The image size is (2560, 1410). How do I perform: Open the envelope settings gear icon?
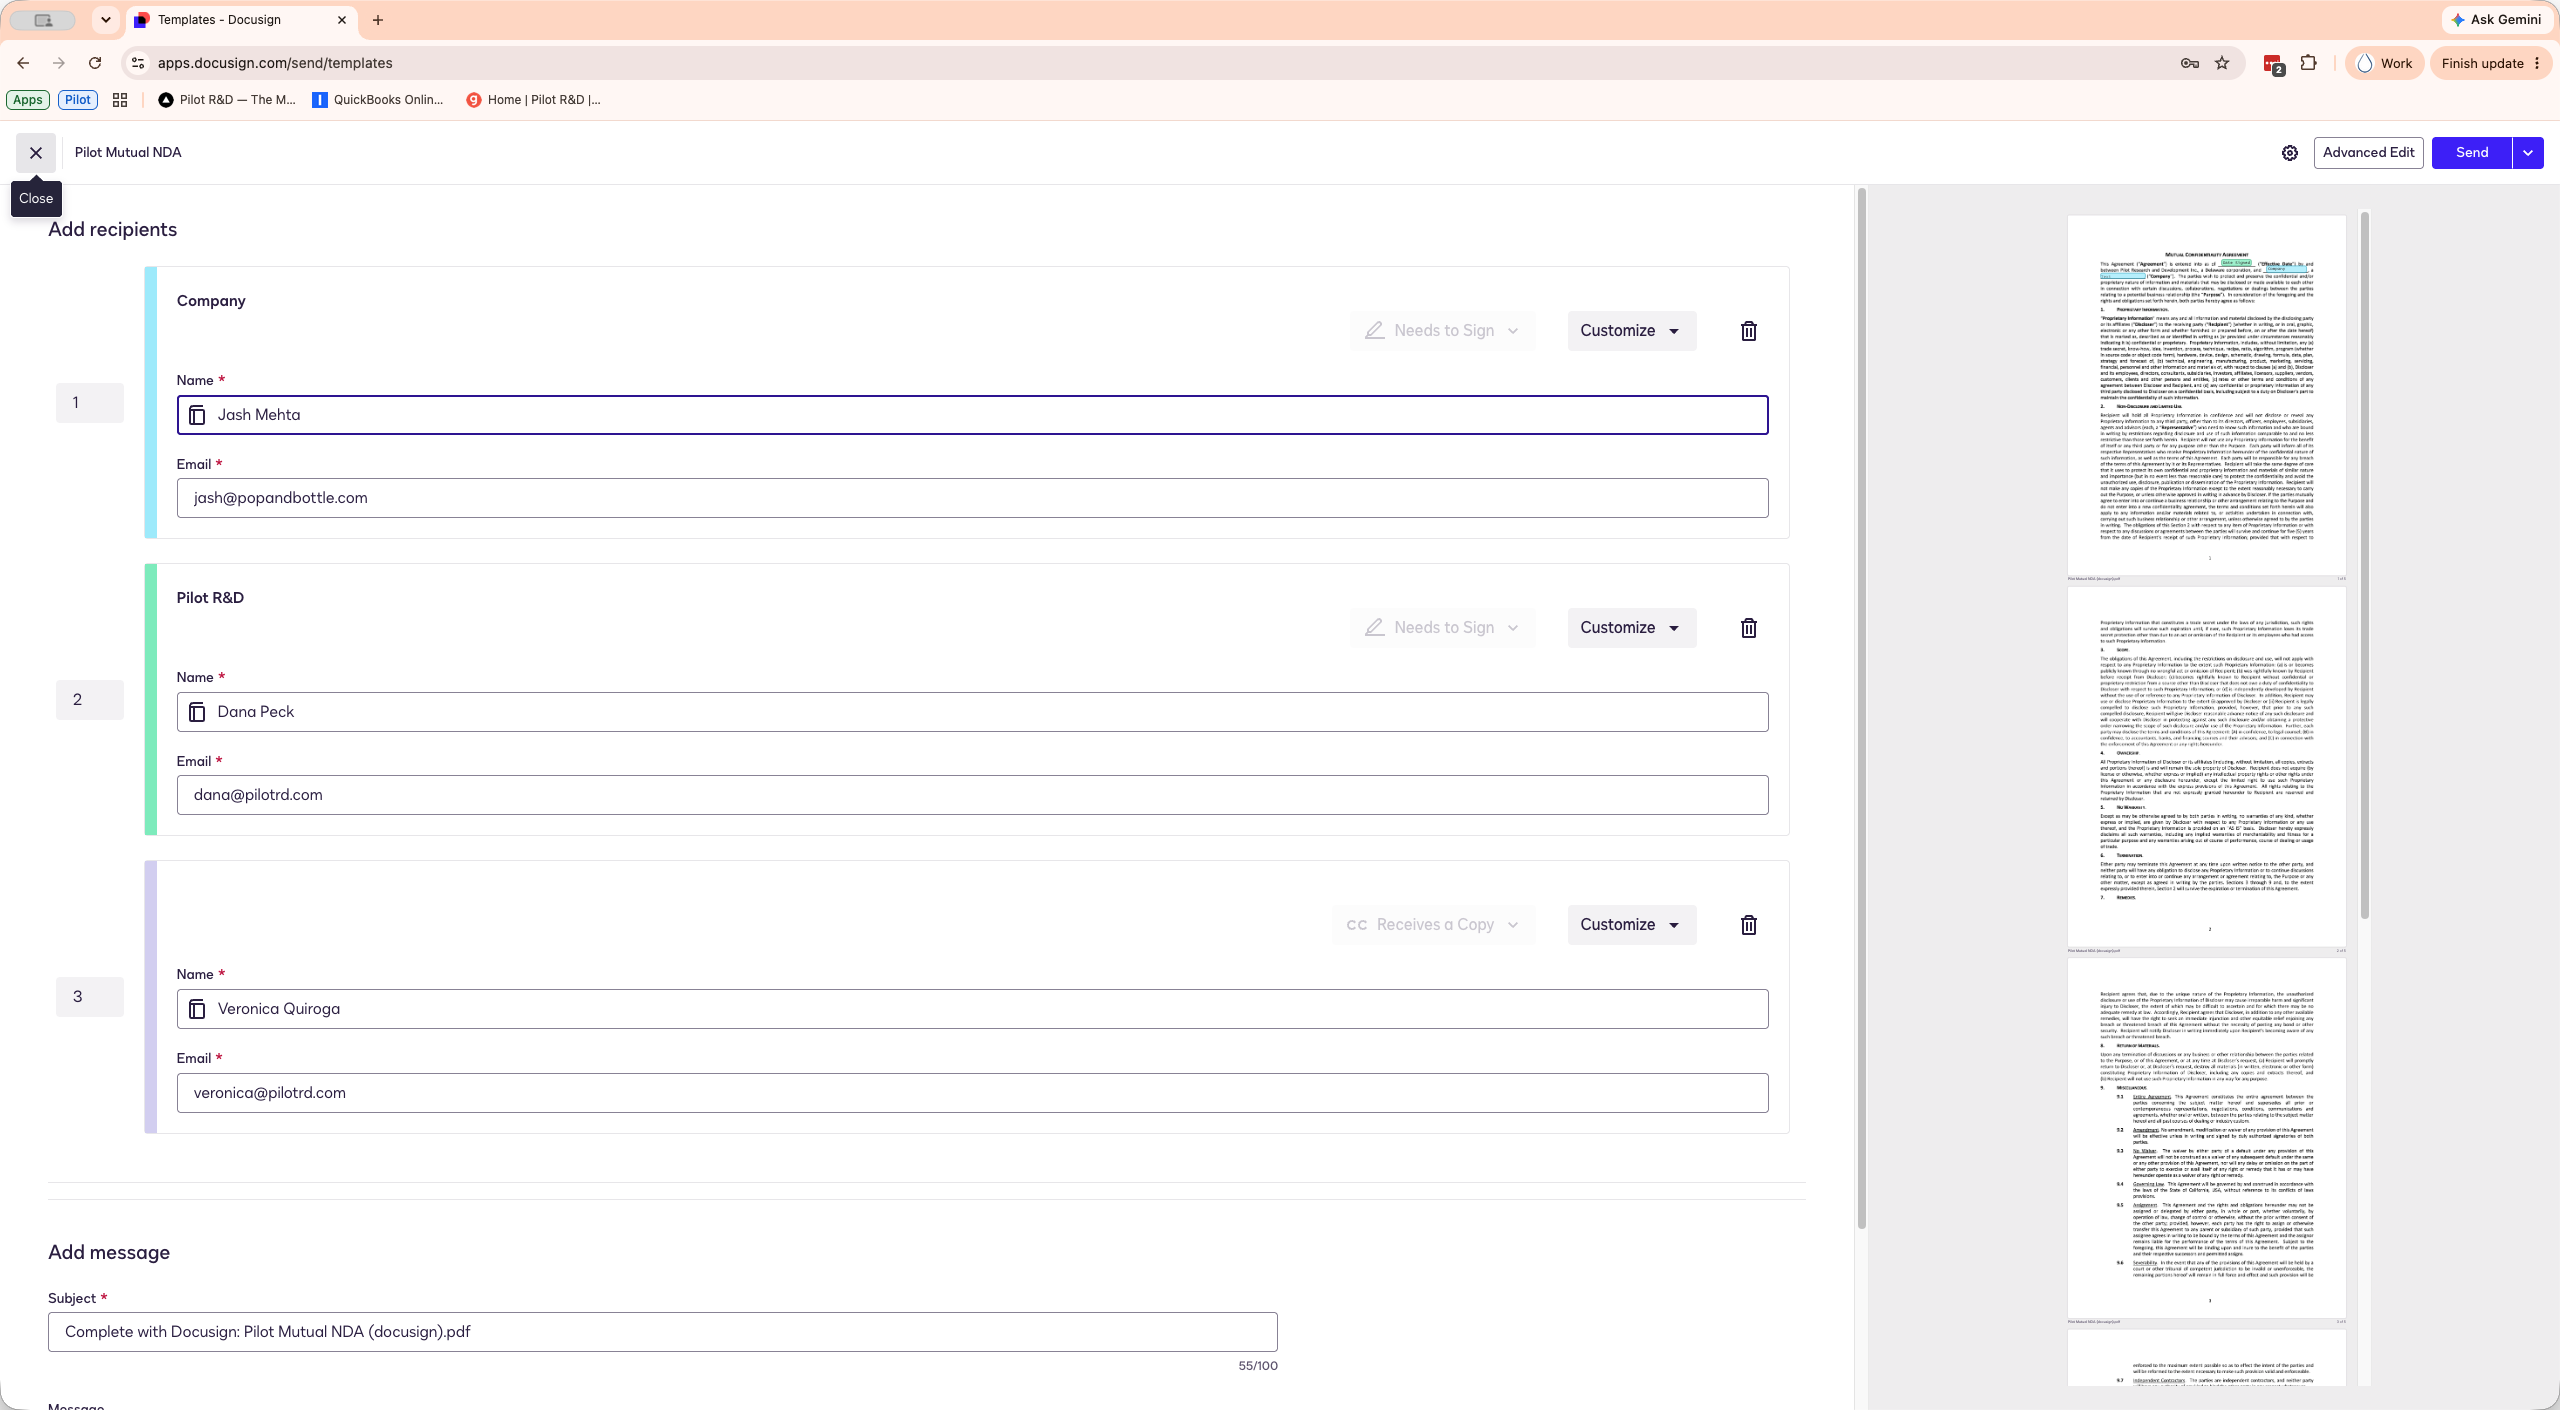click(2290, 153)
